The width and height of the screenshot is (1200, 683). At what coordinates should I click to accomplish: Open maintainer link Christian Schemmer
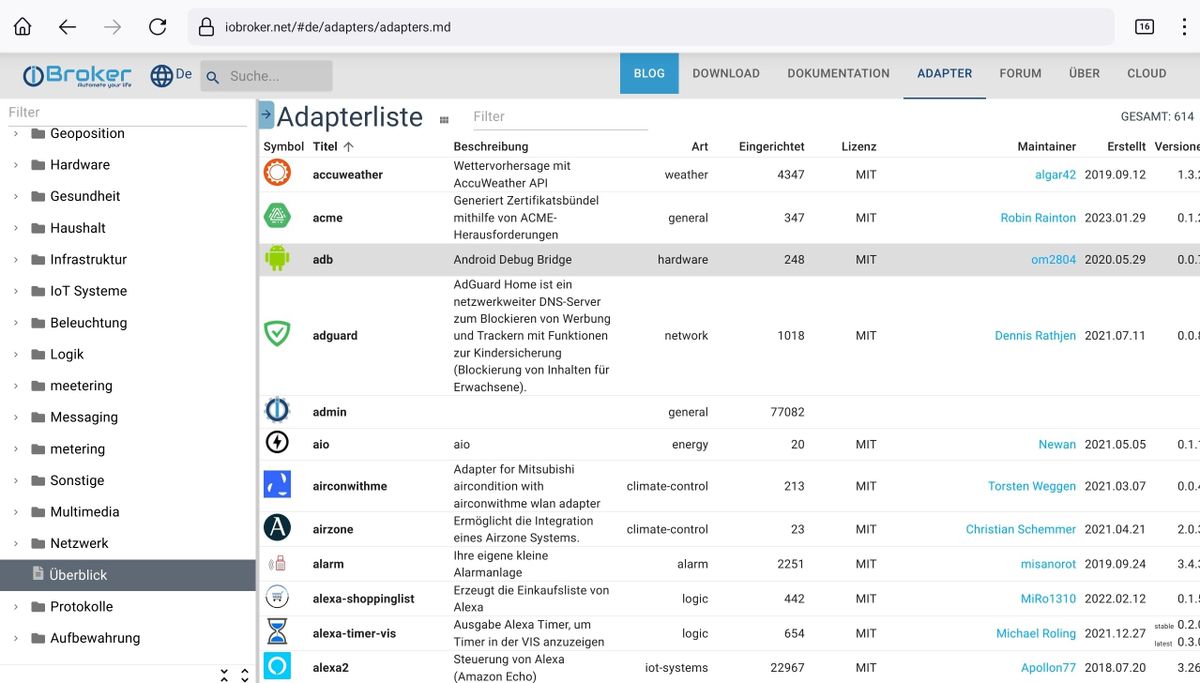coord(1021,529)
